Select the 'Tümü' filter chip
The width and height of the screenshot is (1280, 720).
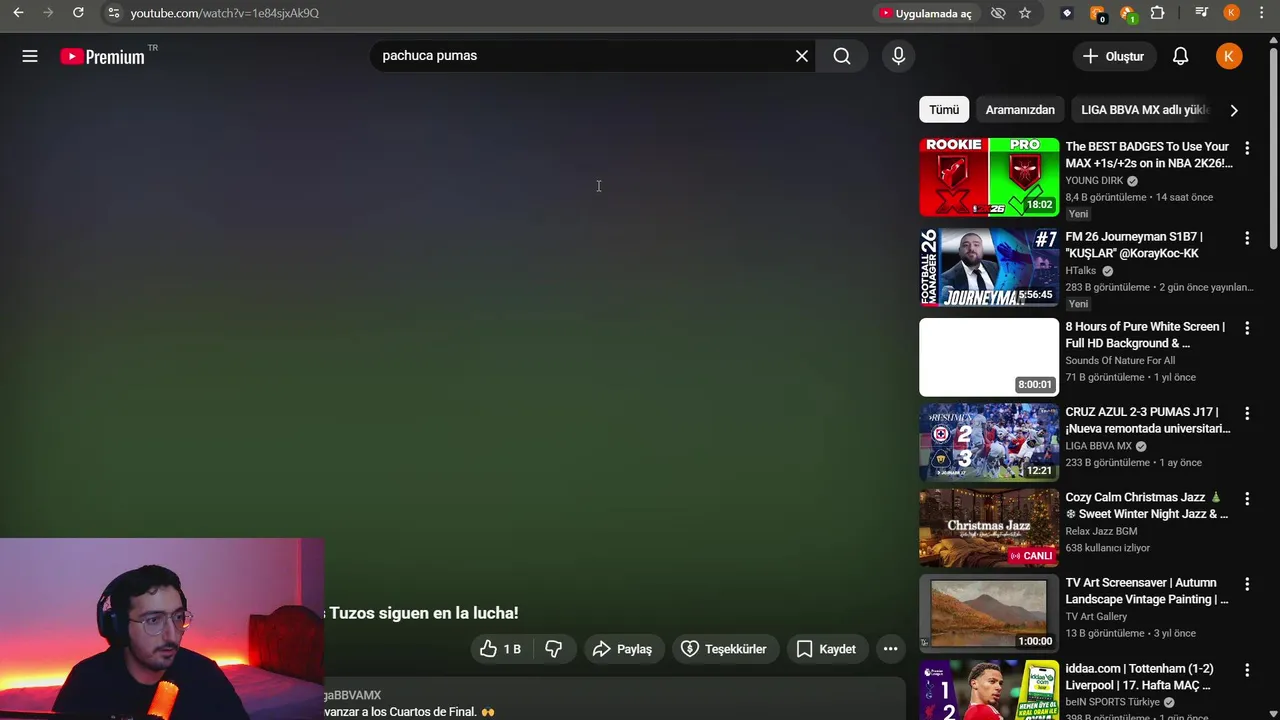(x=944, y=110)
